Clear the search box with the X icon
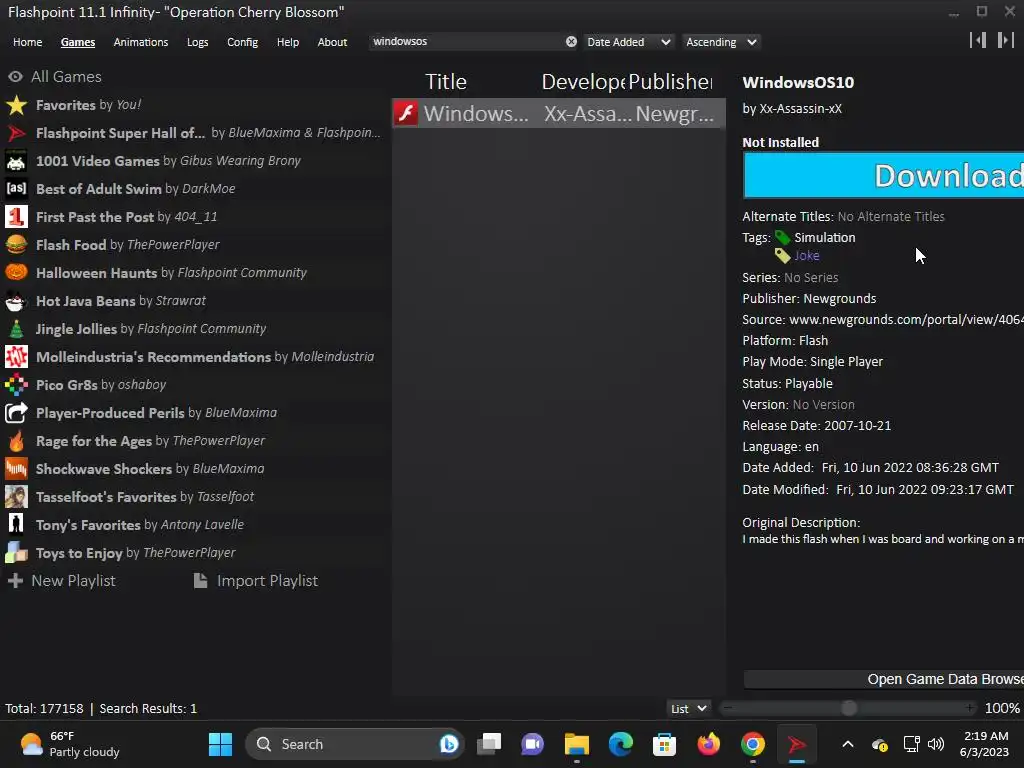1024x768 pixels. (571, 42)
